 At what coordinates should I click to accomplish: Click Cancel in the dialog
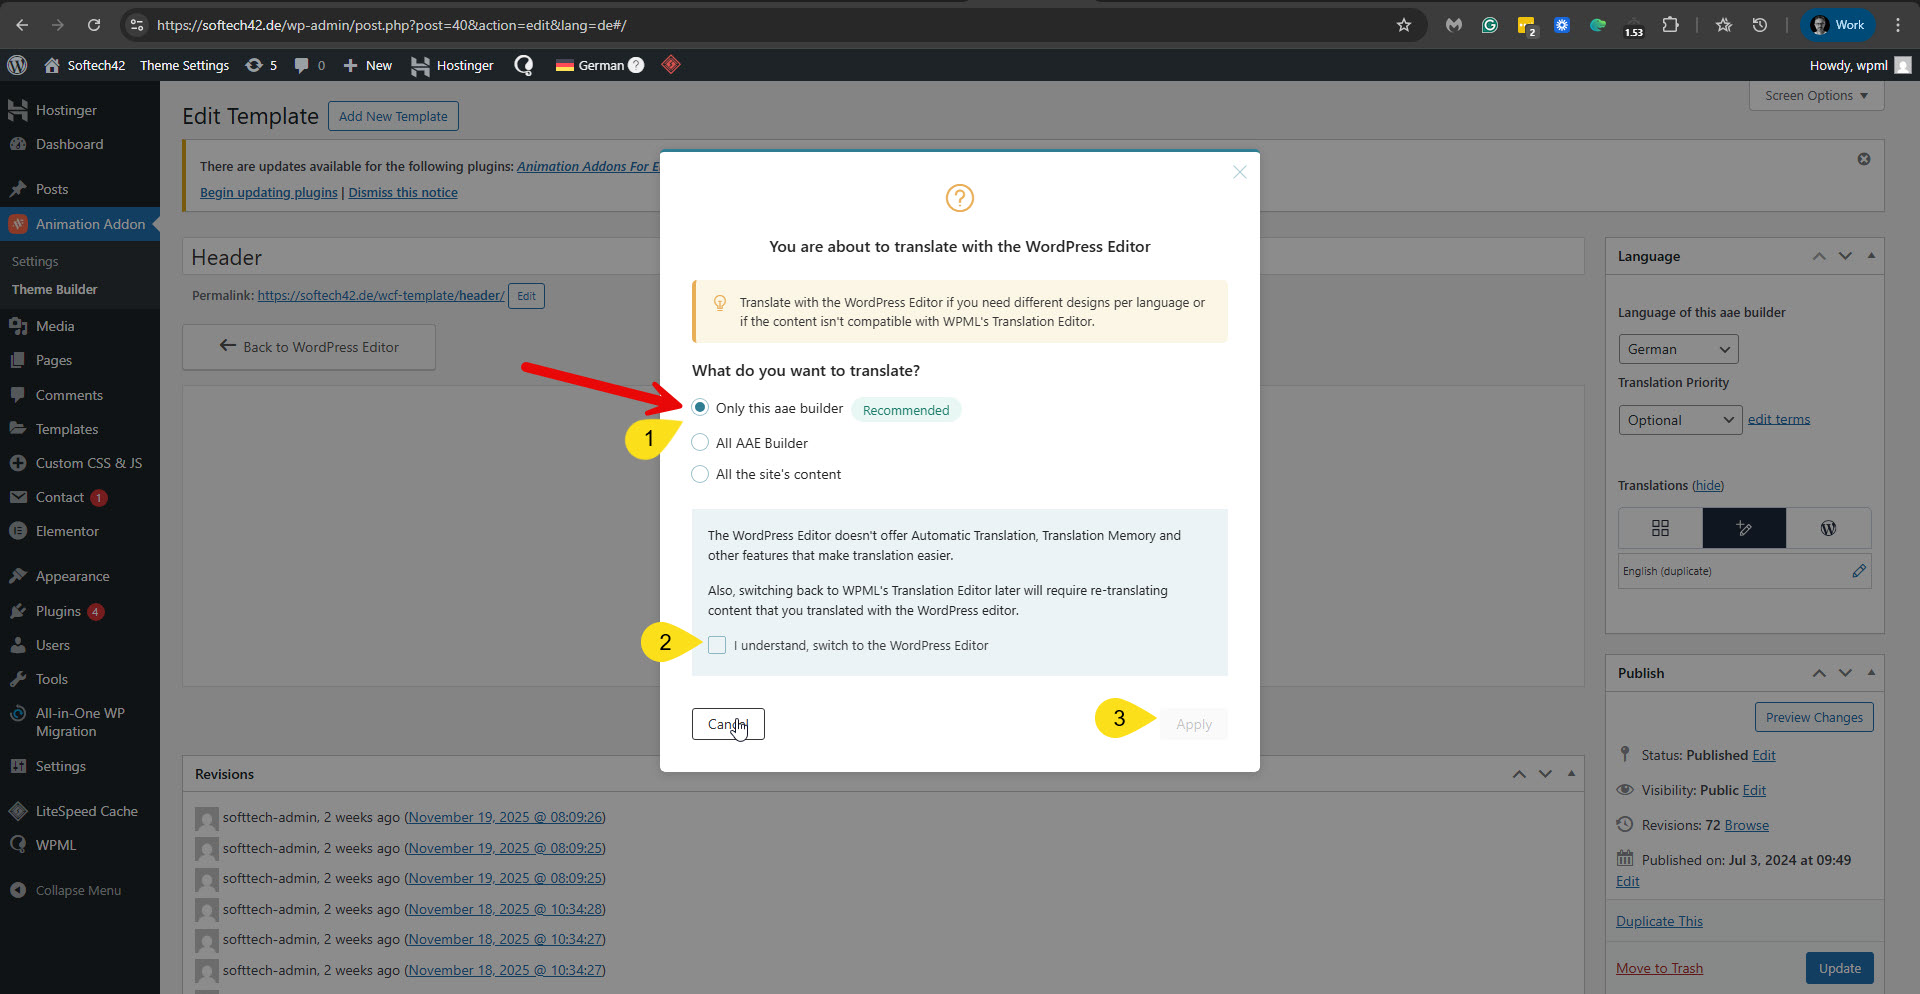[x=728, y=724]
